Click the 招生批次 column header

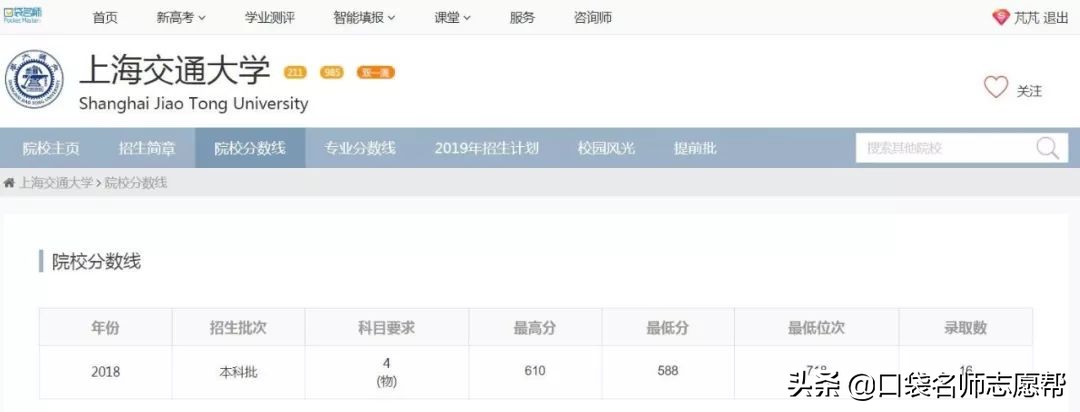click(238, 328)
